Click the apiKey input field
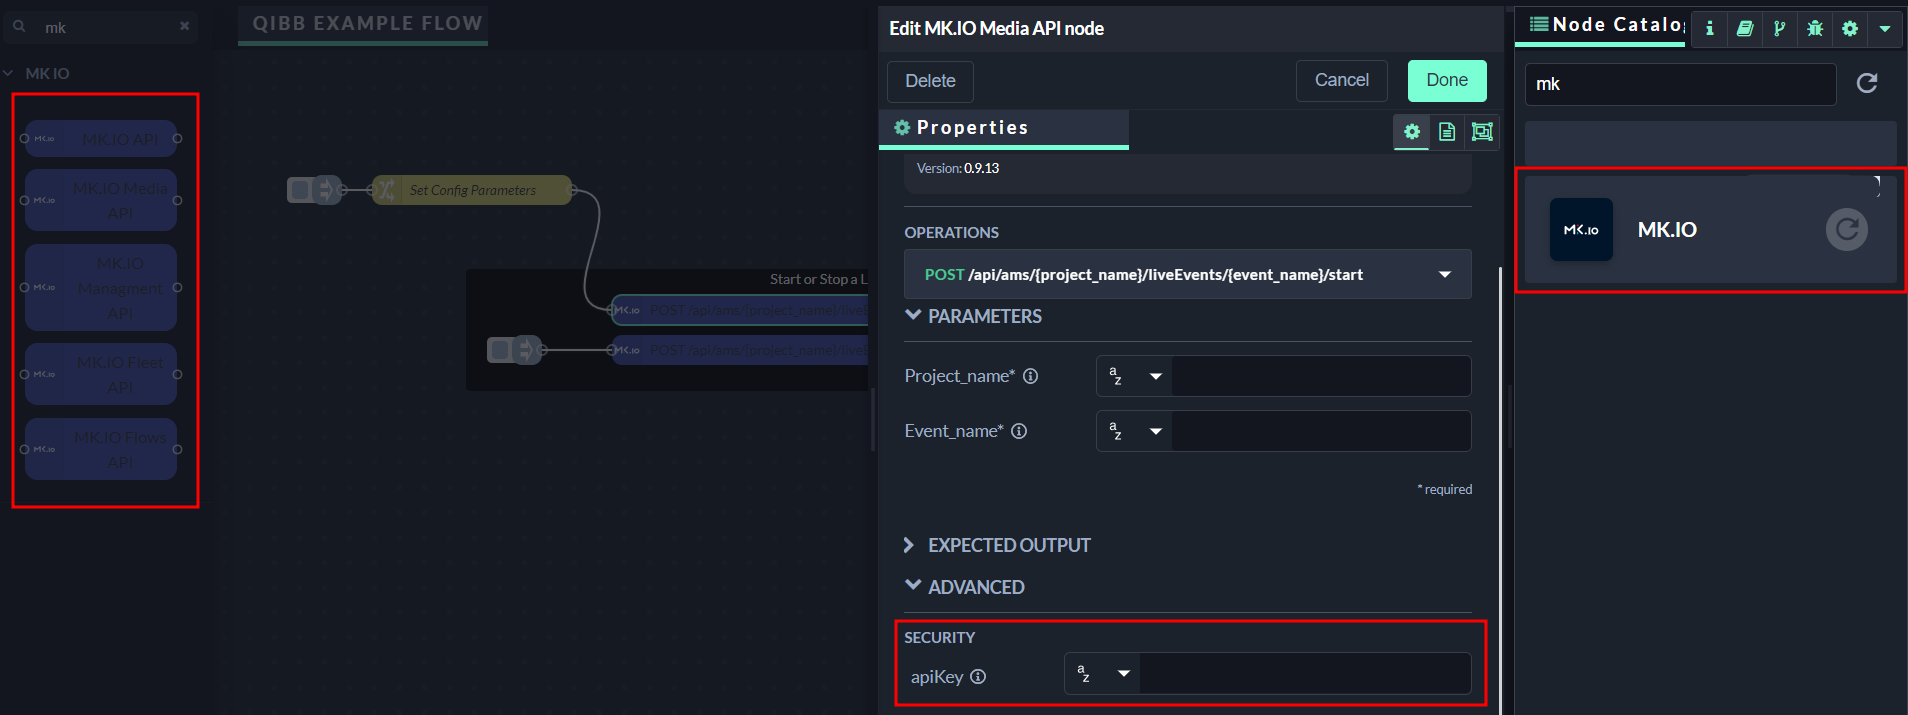 click(x=1304, y=674)
